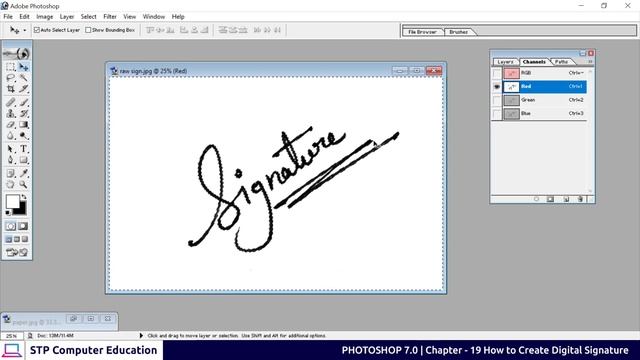The width and height of the screenshot is (640, 360).
Task: Select the Notes tool
Action: click(x=11, y=173)
